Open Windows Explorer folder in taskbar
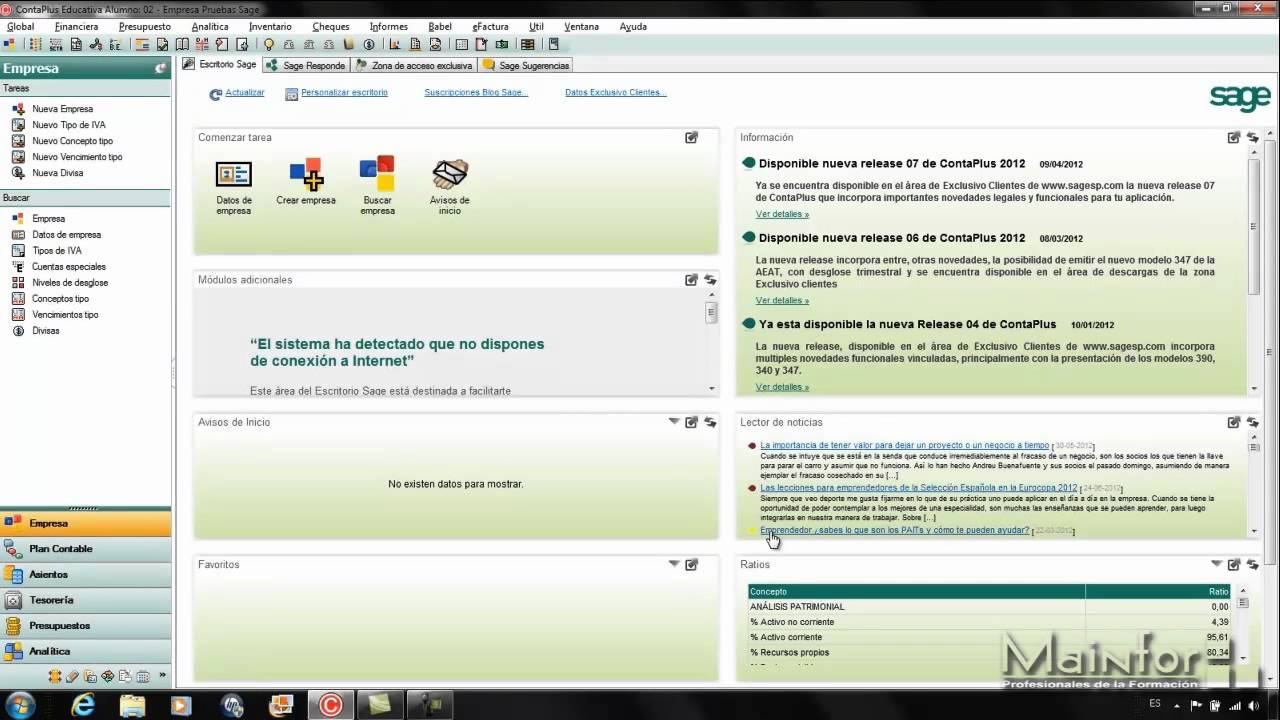Screen dimensions: 1280x720 coord(133,705)
